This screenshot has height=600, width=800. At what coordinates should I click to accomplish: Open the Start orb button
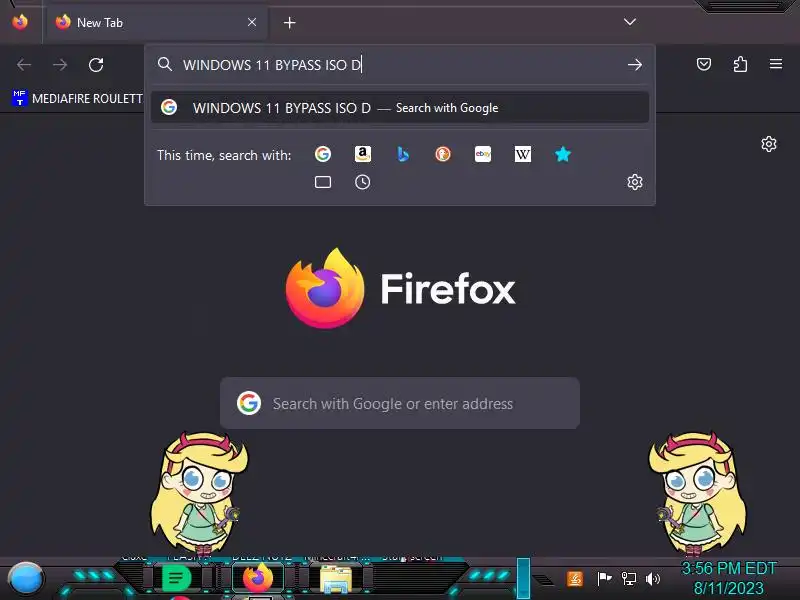25,579
